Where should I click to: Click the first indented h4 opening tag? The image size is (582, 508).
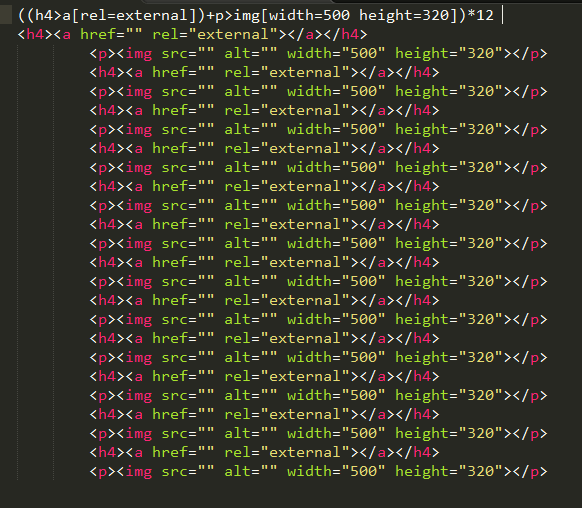(x=107, y=72)
